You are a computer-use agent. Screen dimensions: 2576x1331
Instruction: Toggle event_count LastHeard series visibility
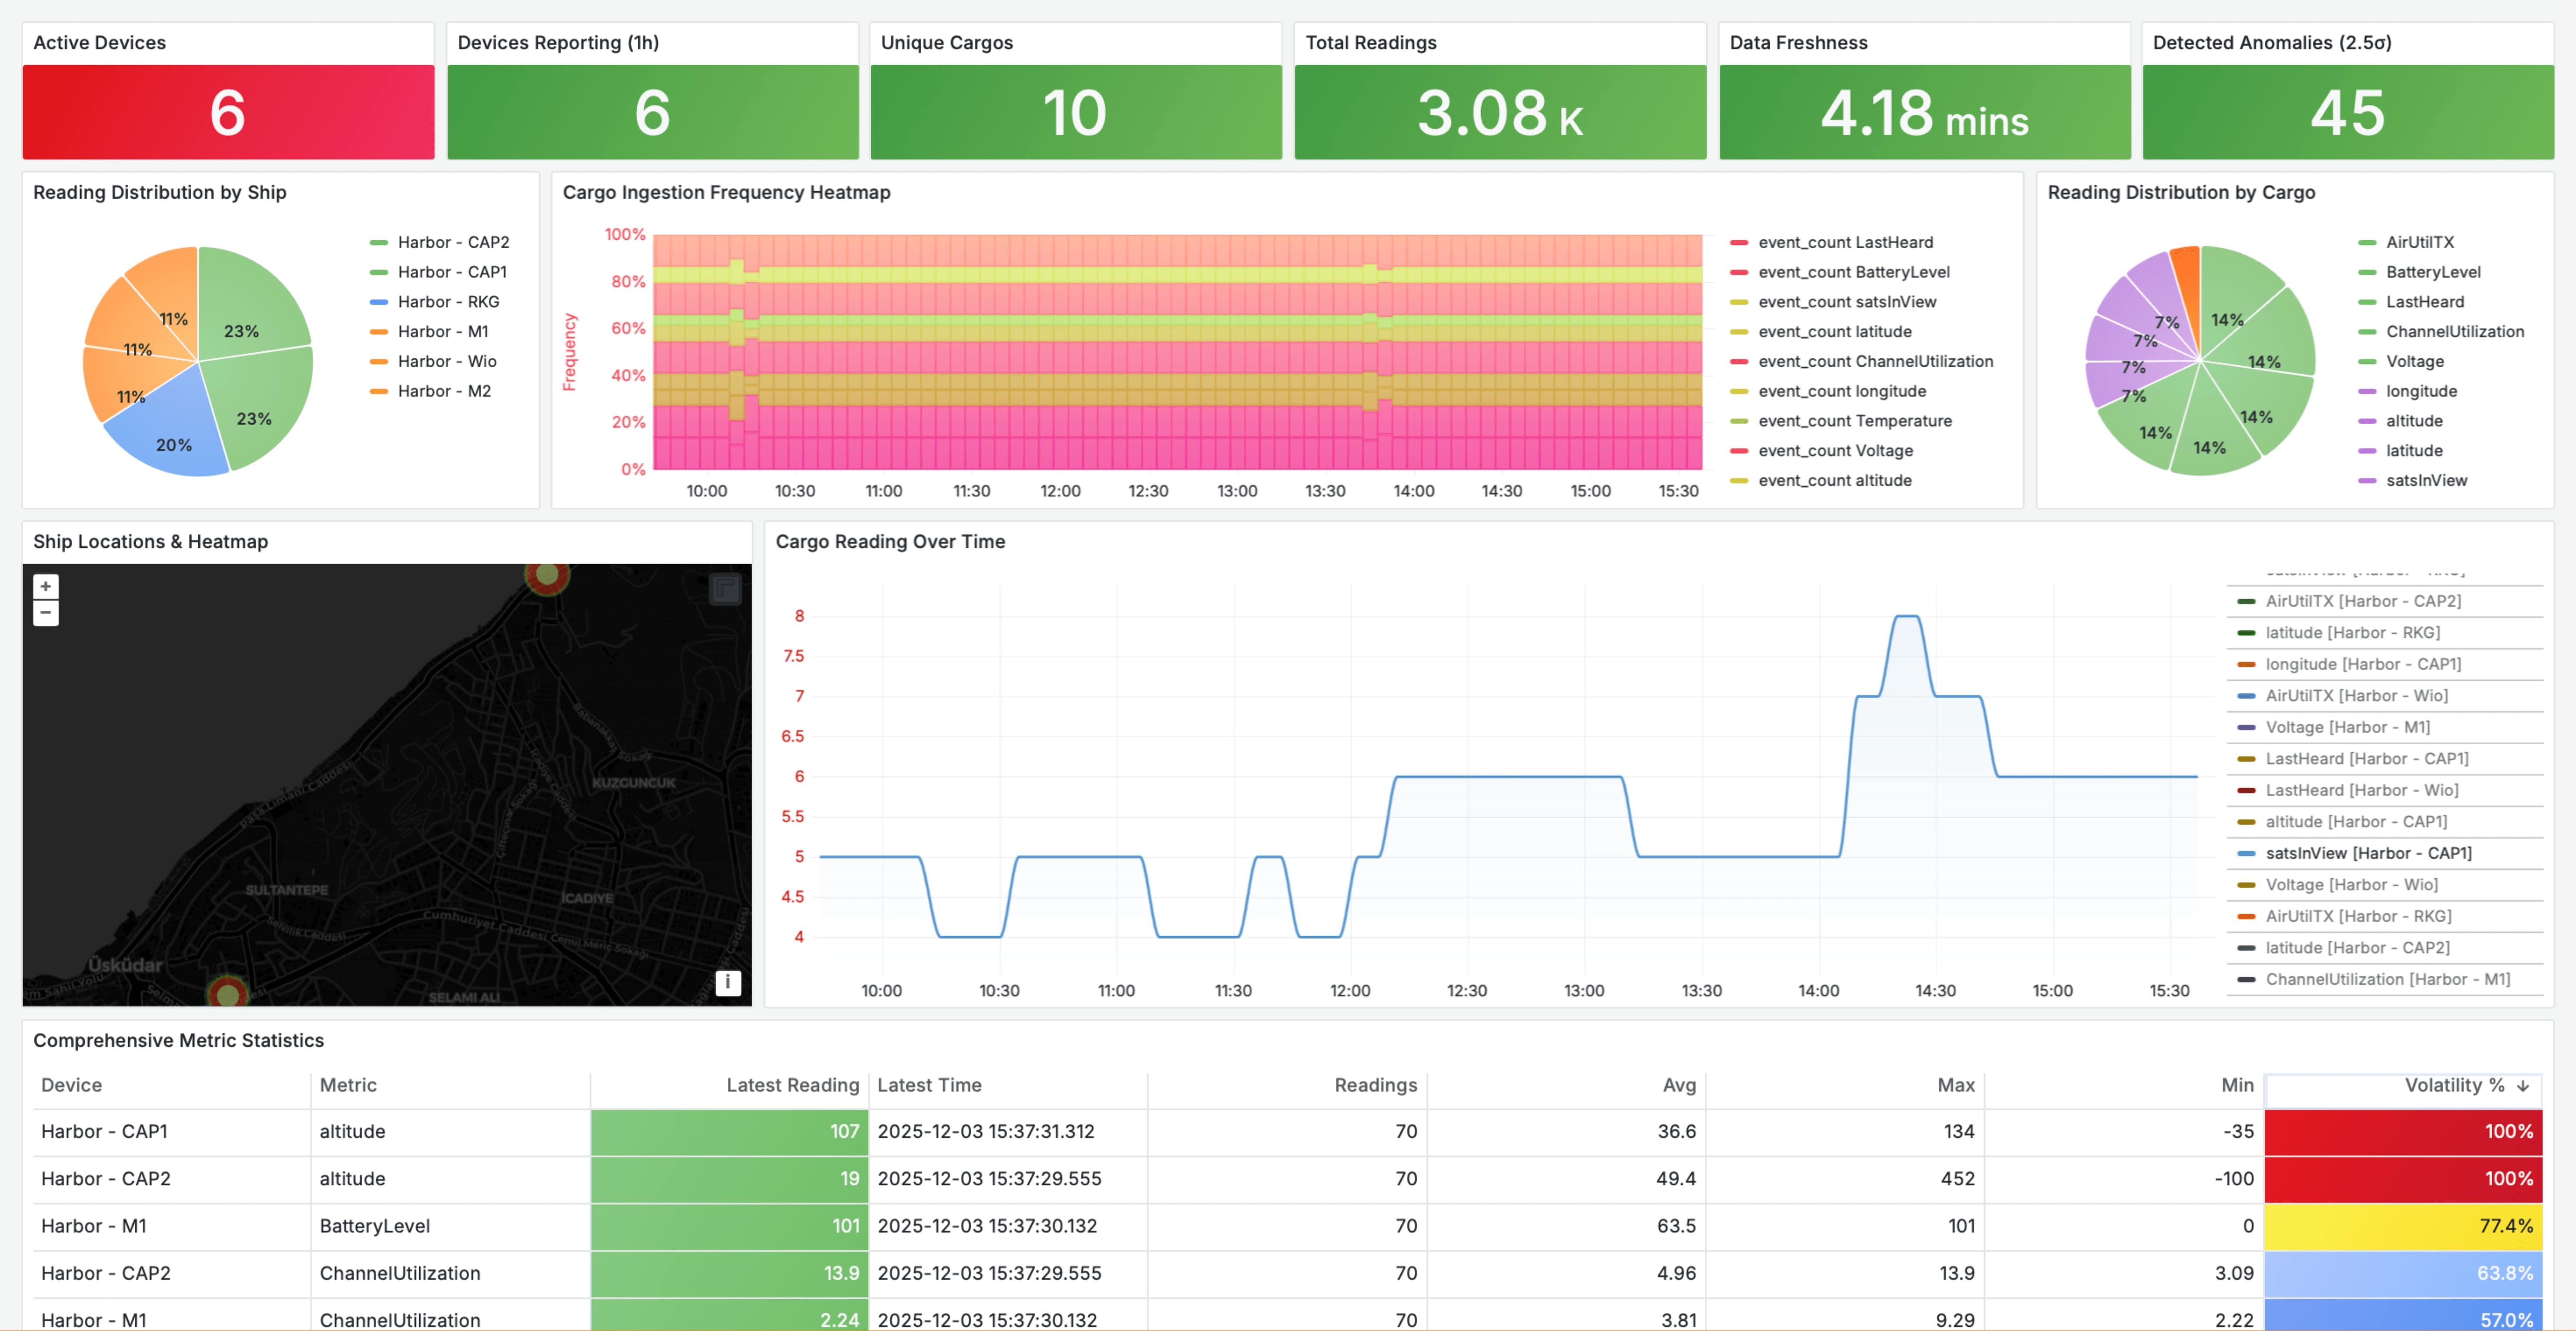tap(1845, 242)
